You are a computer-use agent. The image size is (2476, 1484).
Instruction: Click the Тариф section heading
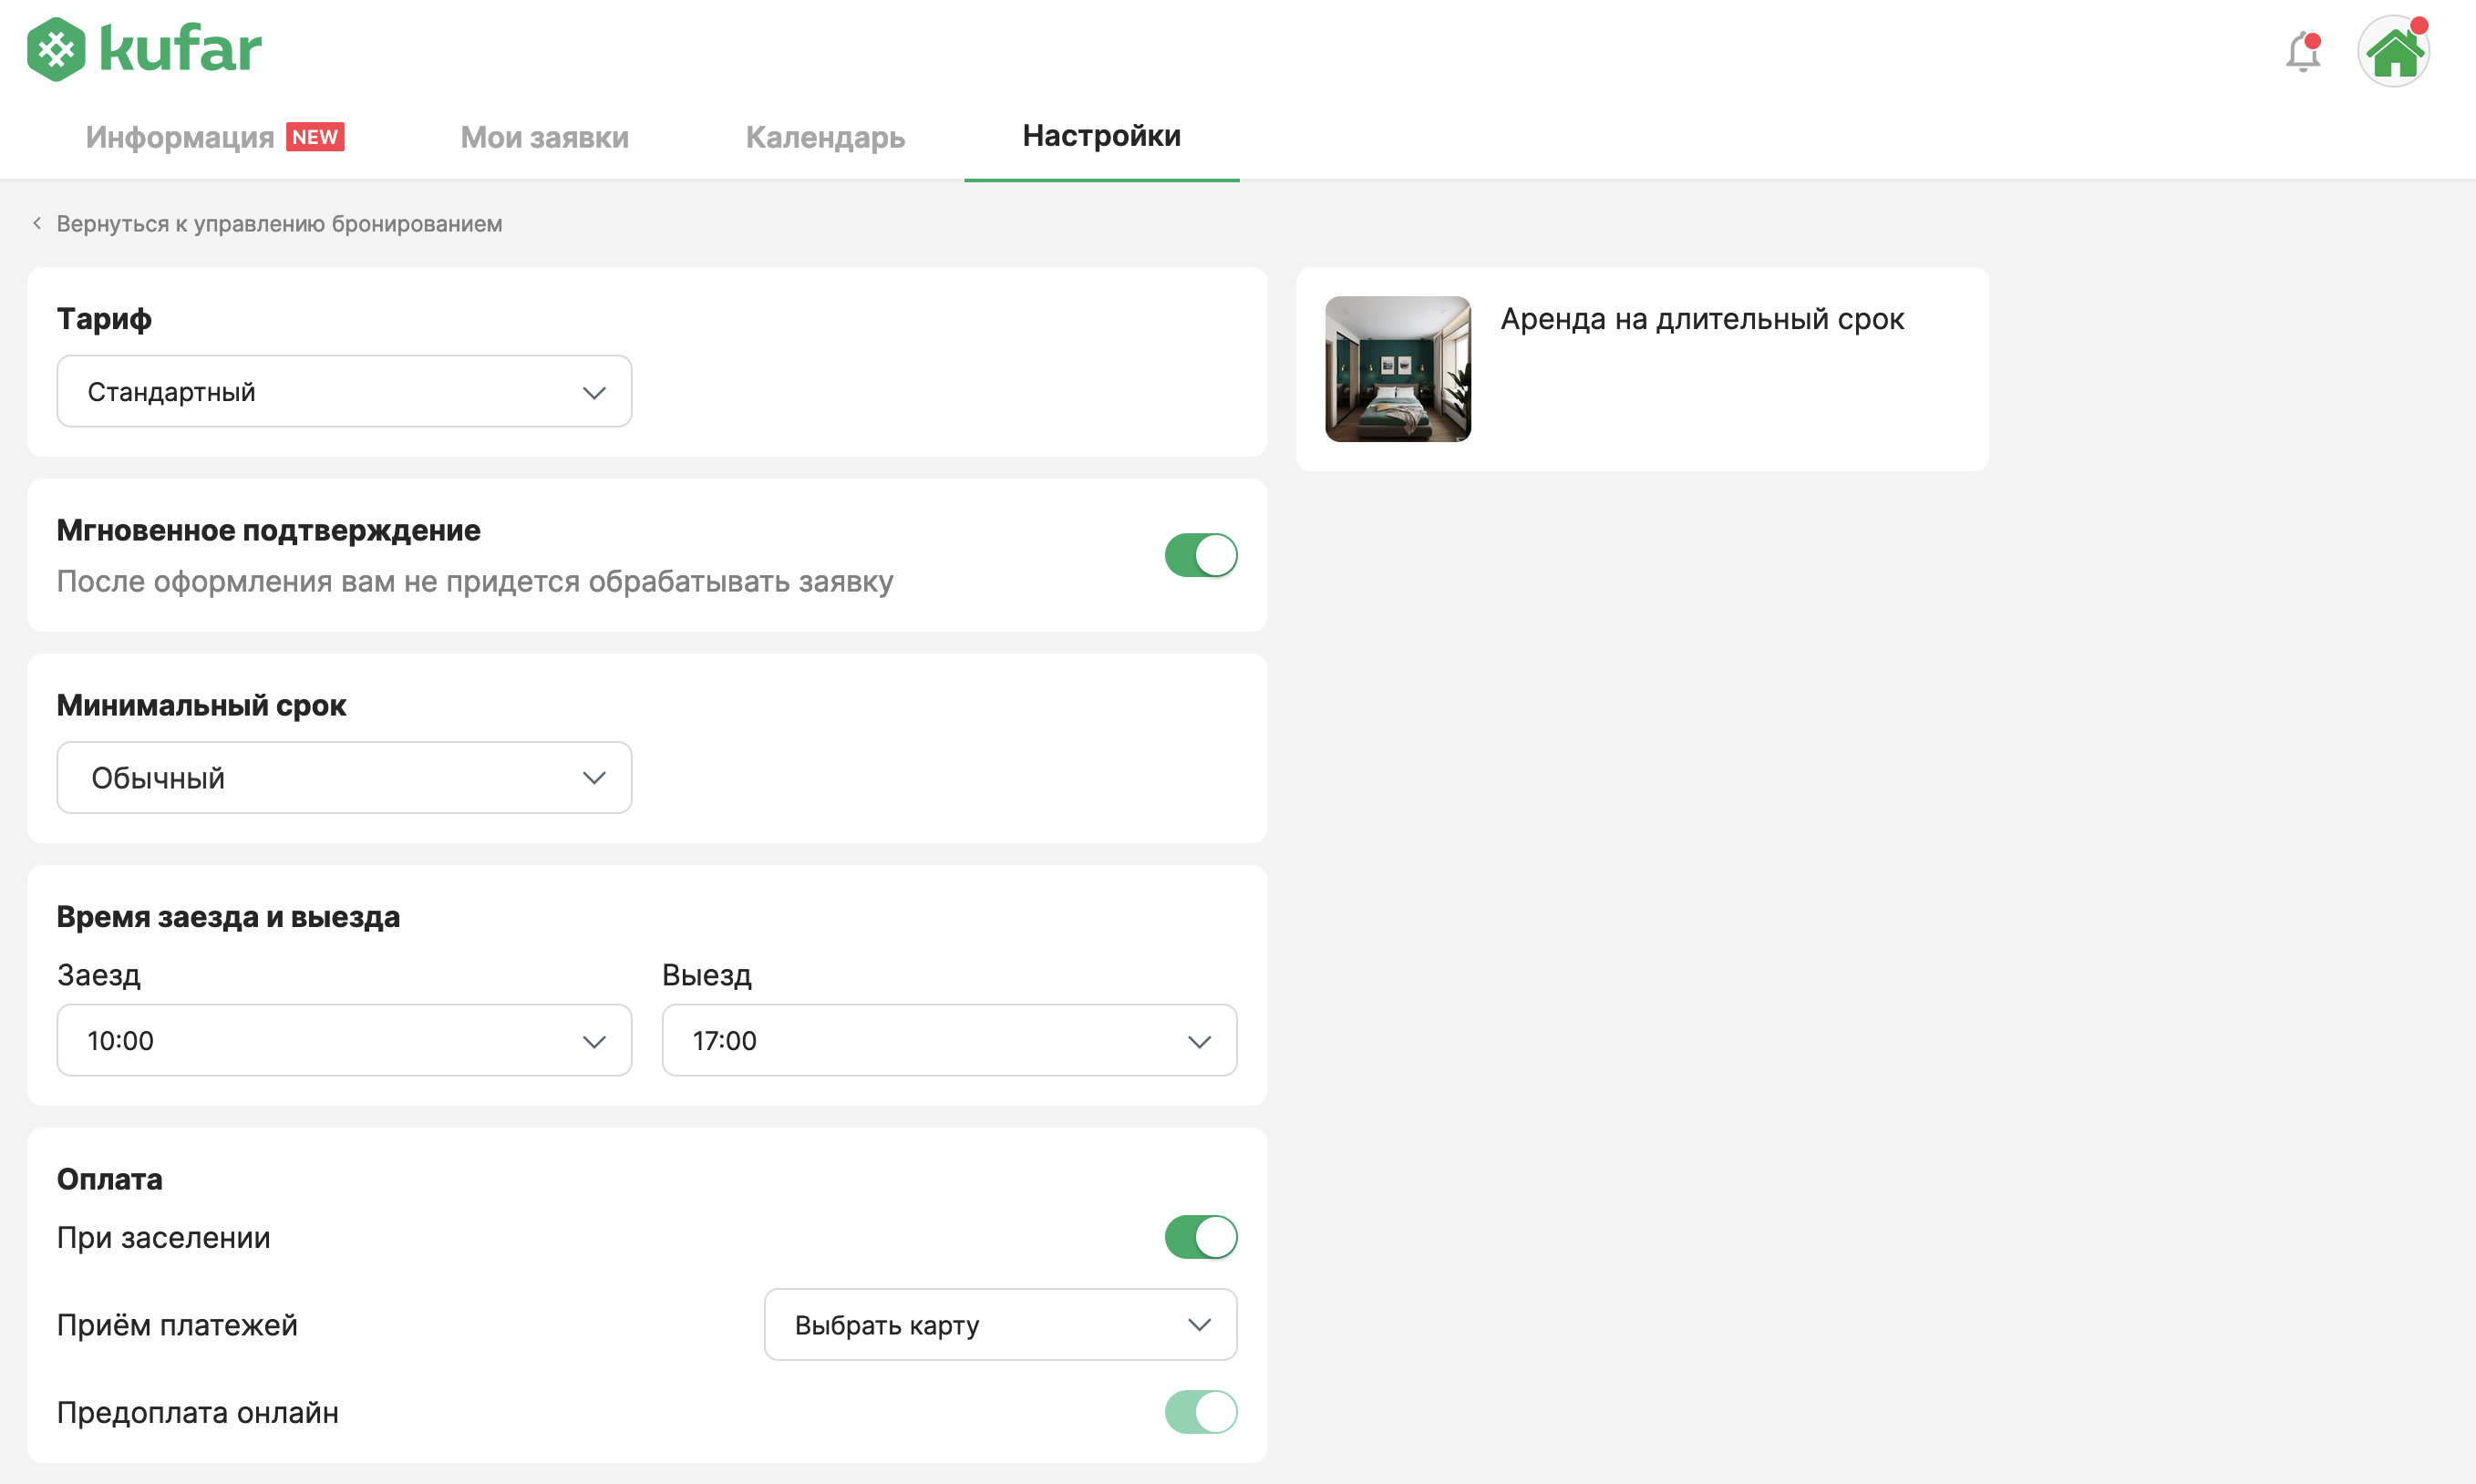tap(104, 319)
